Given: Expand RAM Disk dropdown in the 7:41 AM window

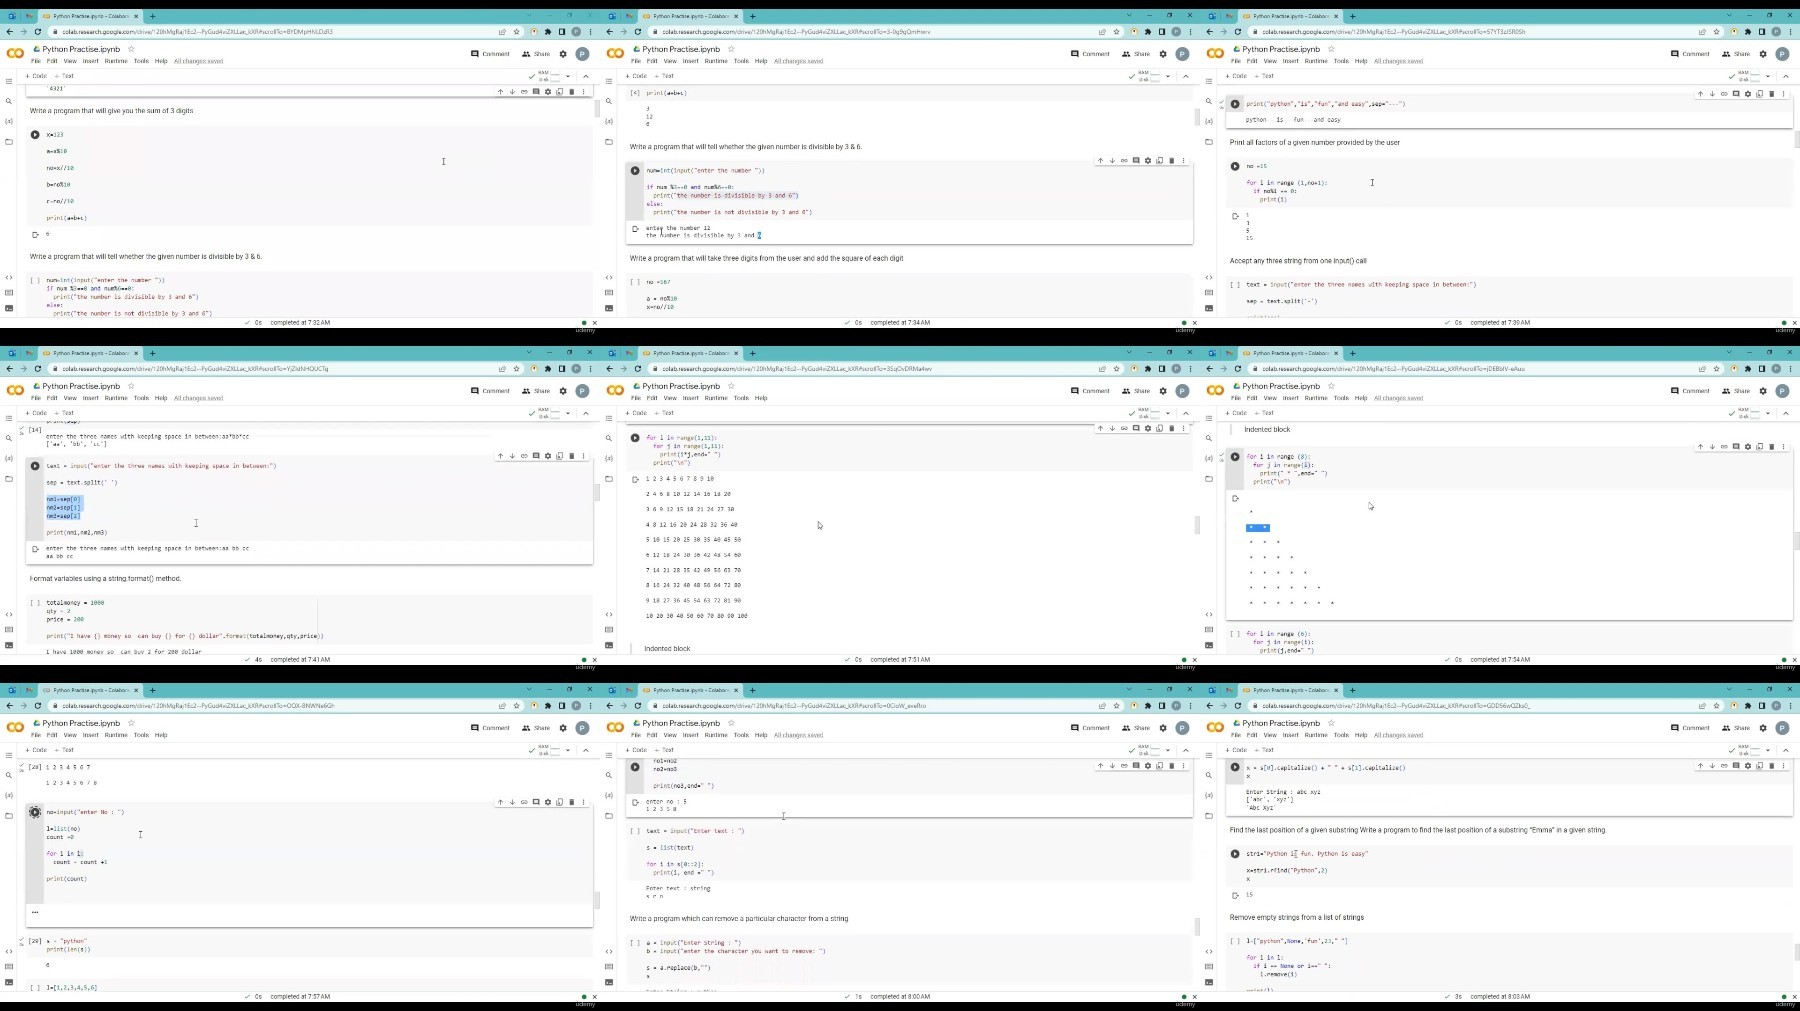Looking at the screenshot, I should [568, 413].
